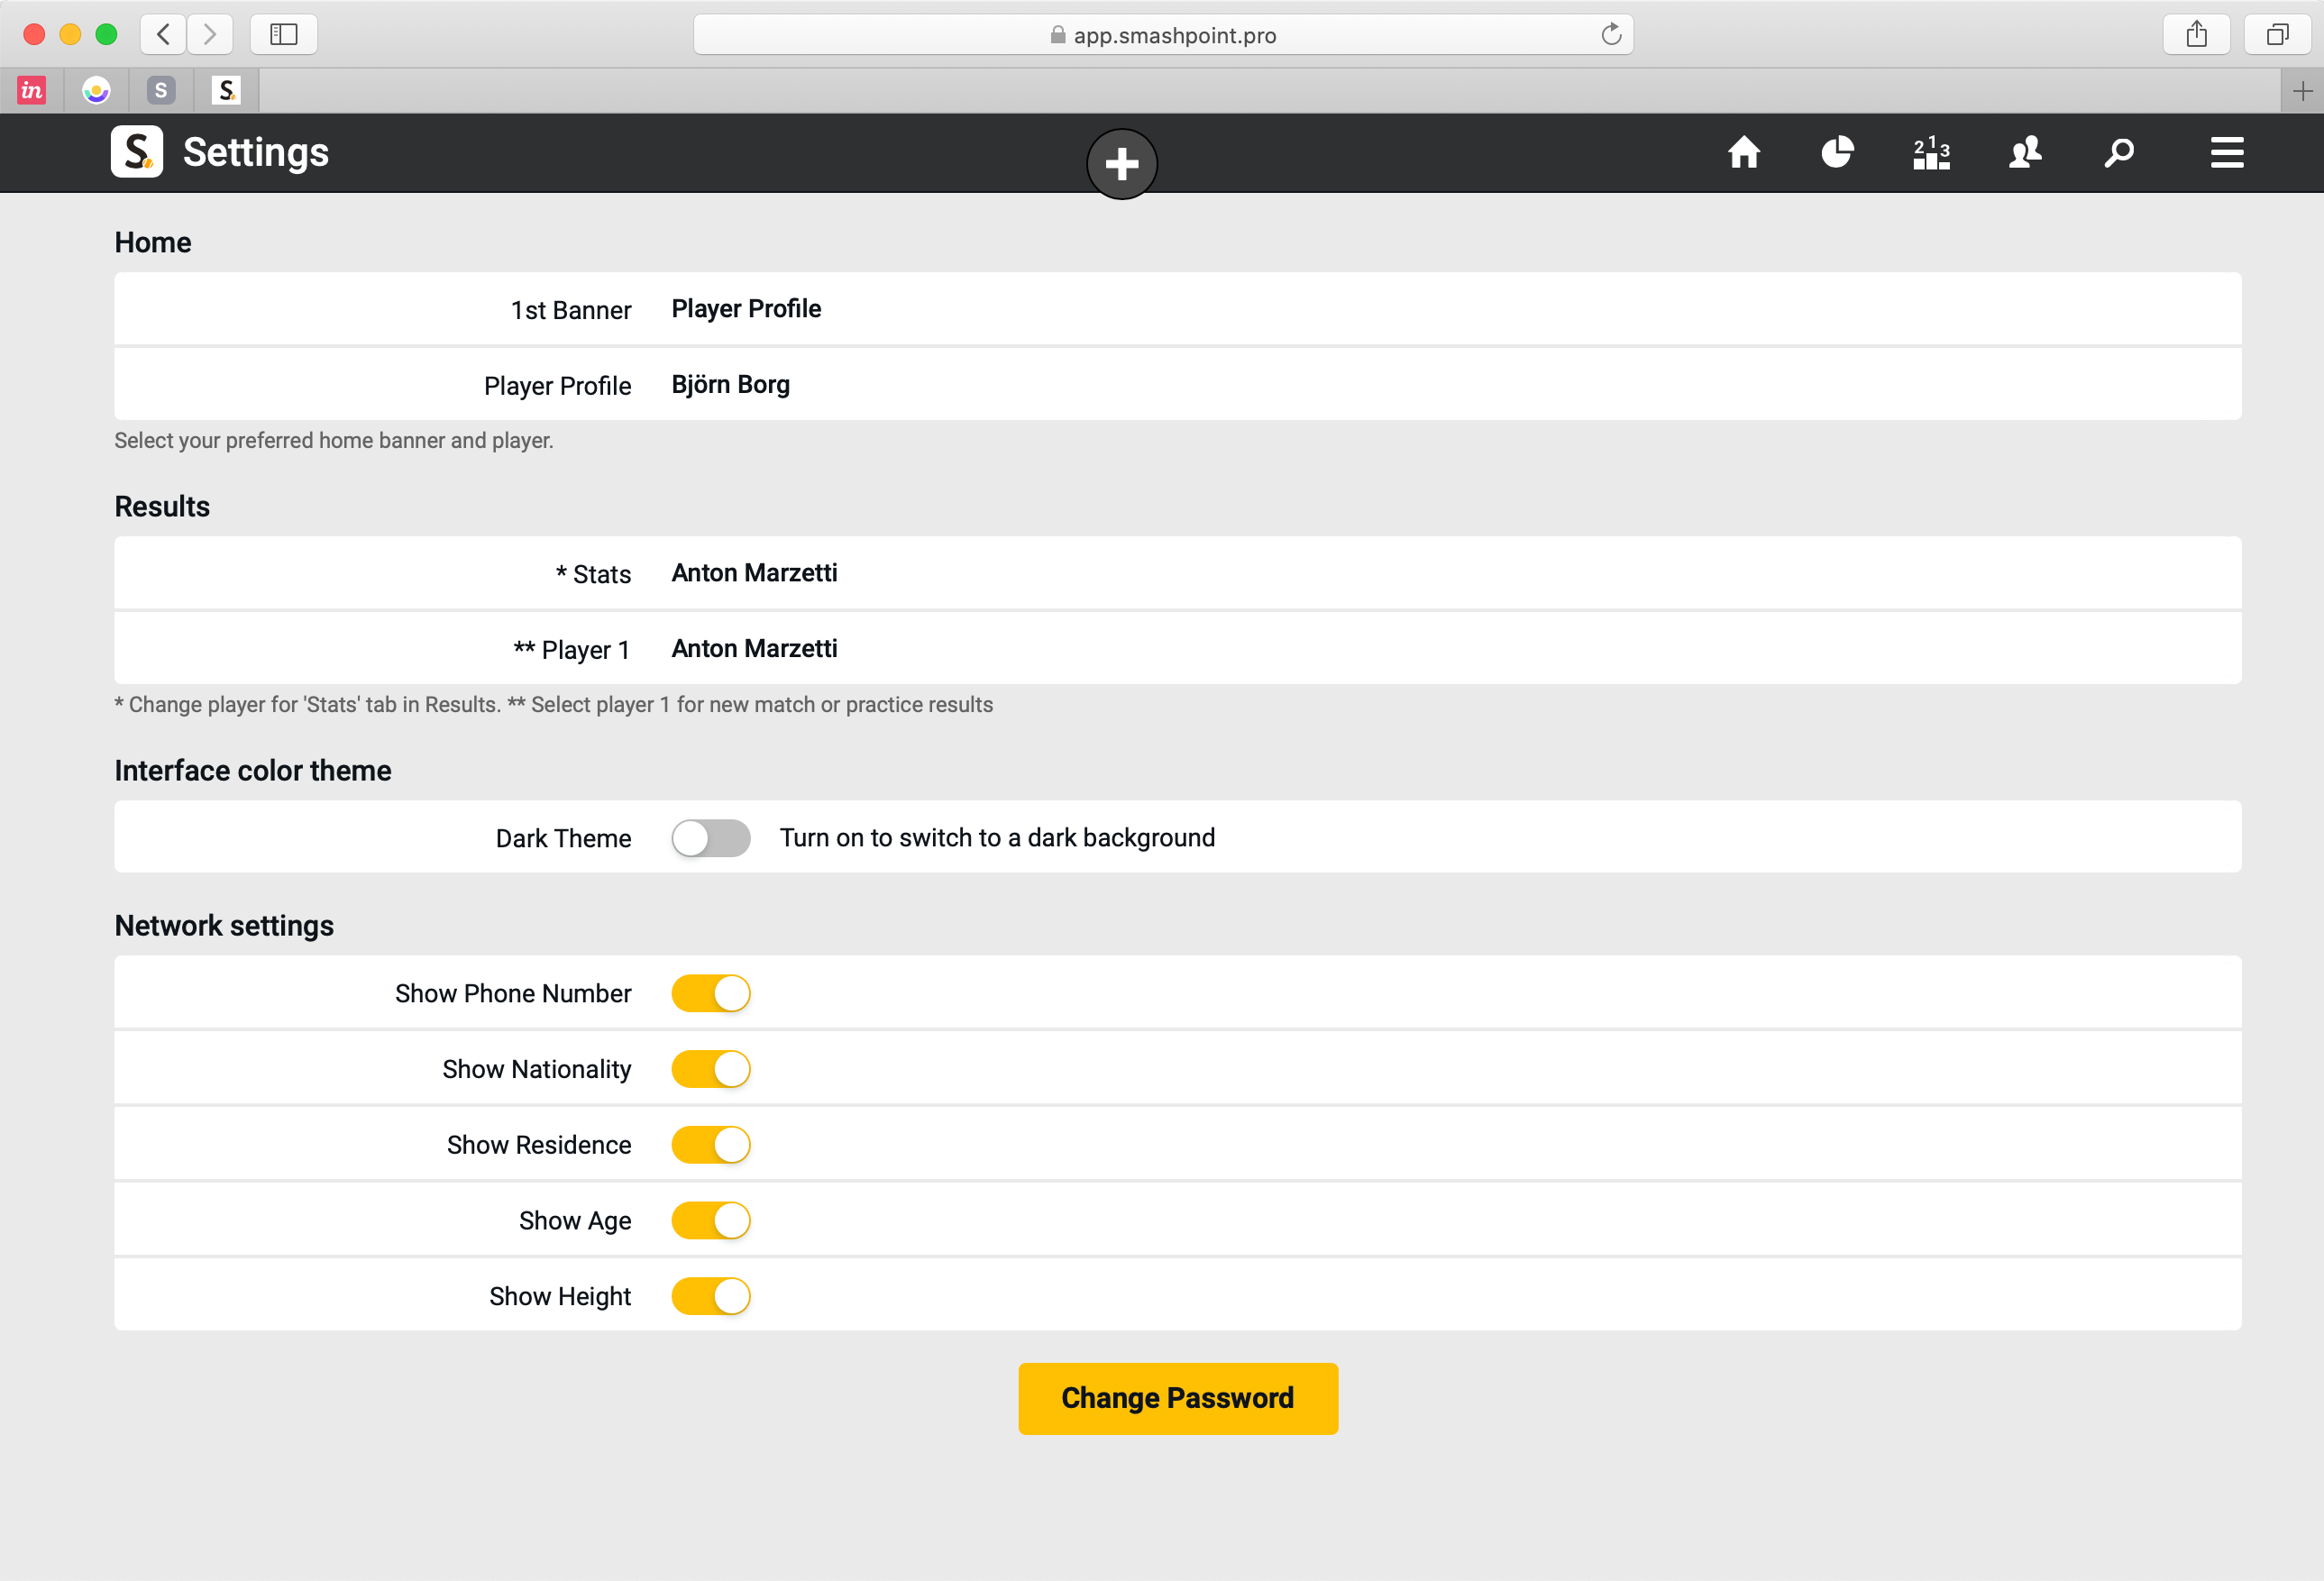
Task: Open the players network icon
Action: pyautogui.click(x=2024, y=152)
